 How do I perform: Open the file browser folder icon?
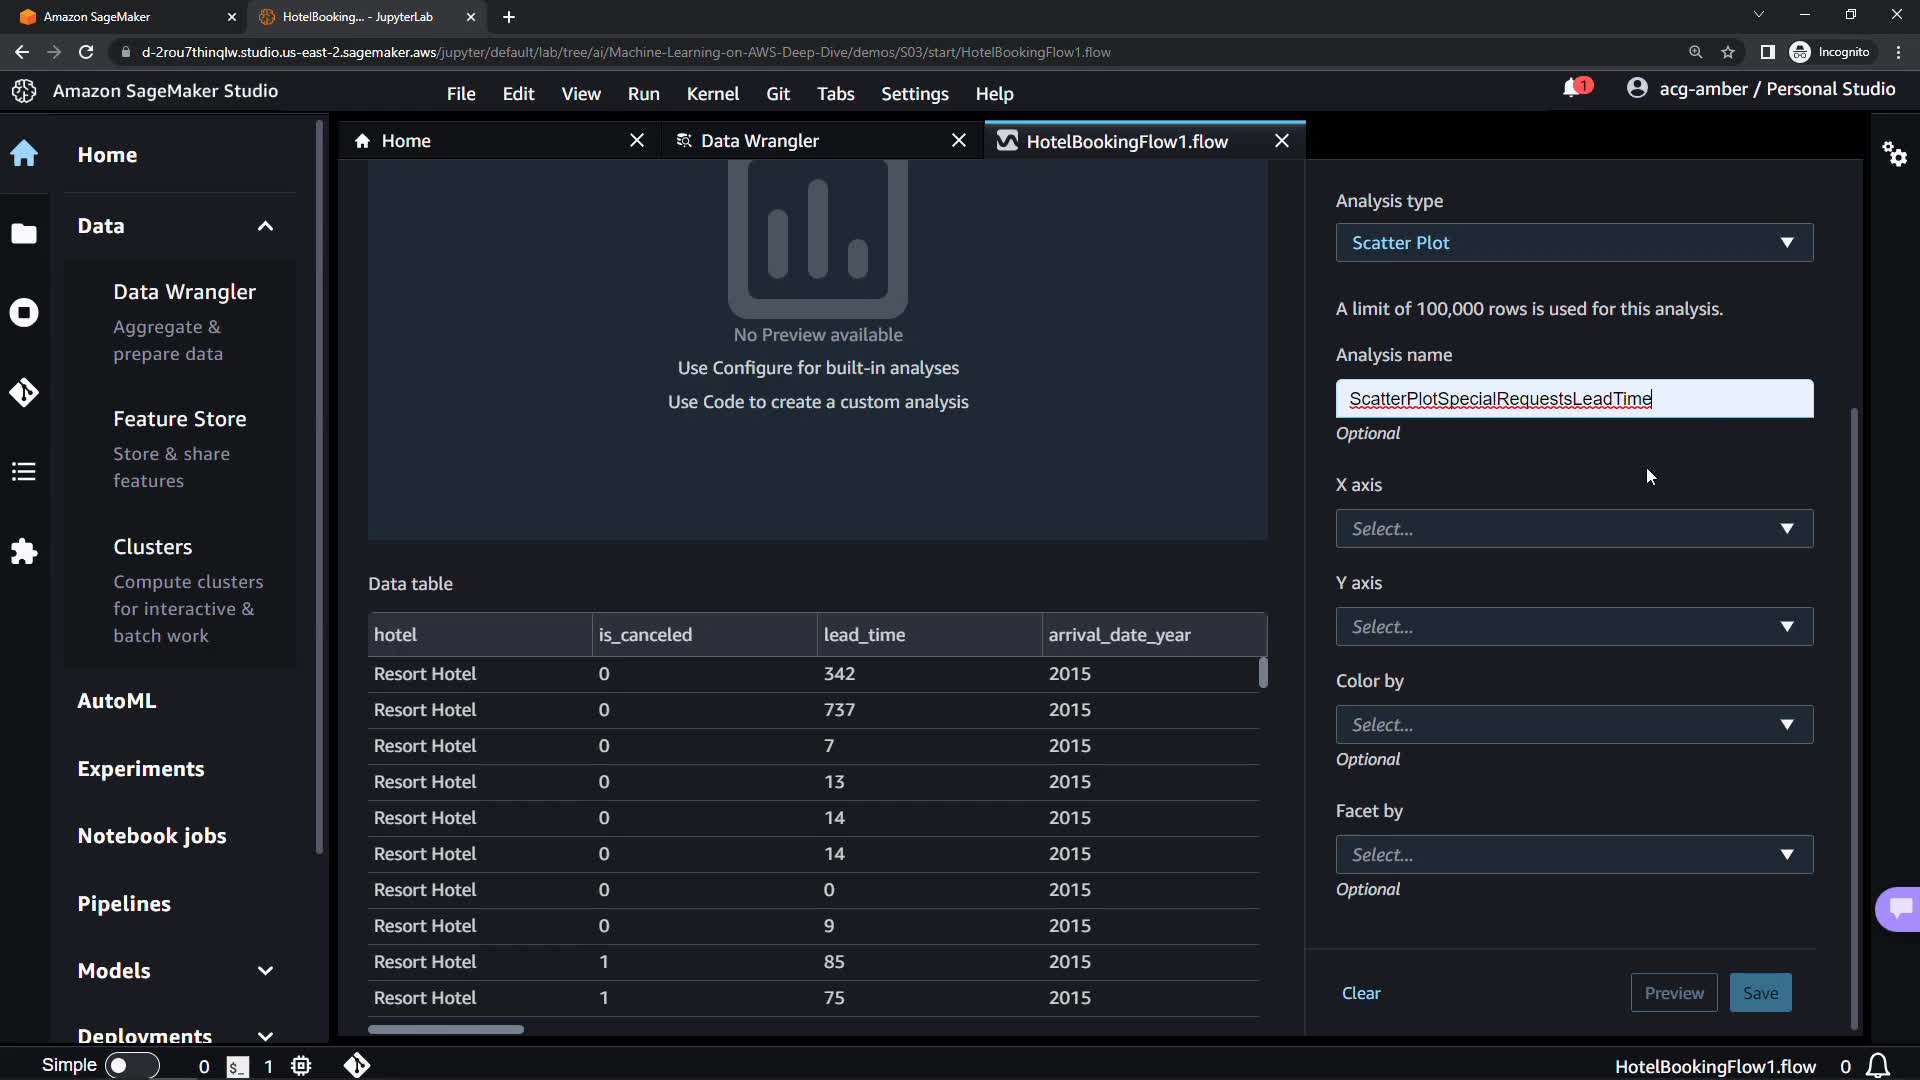24,233
